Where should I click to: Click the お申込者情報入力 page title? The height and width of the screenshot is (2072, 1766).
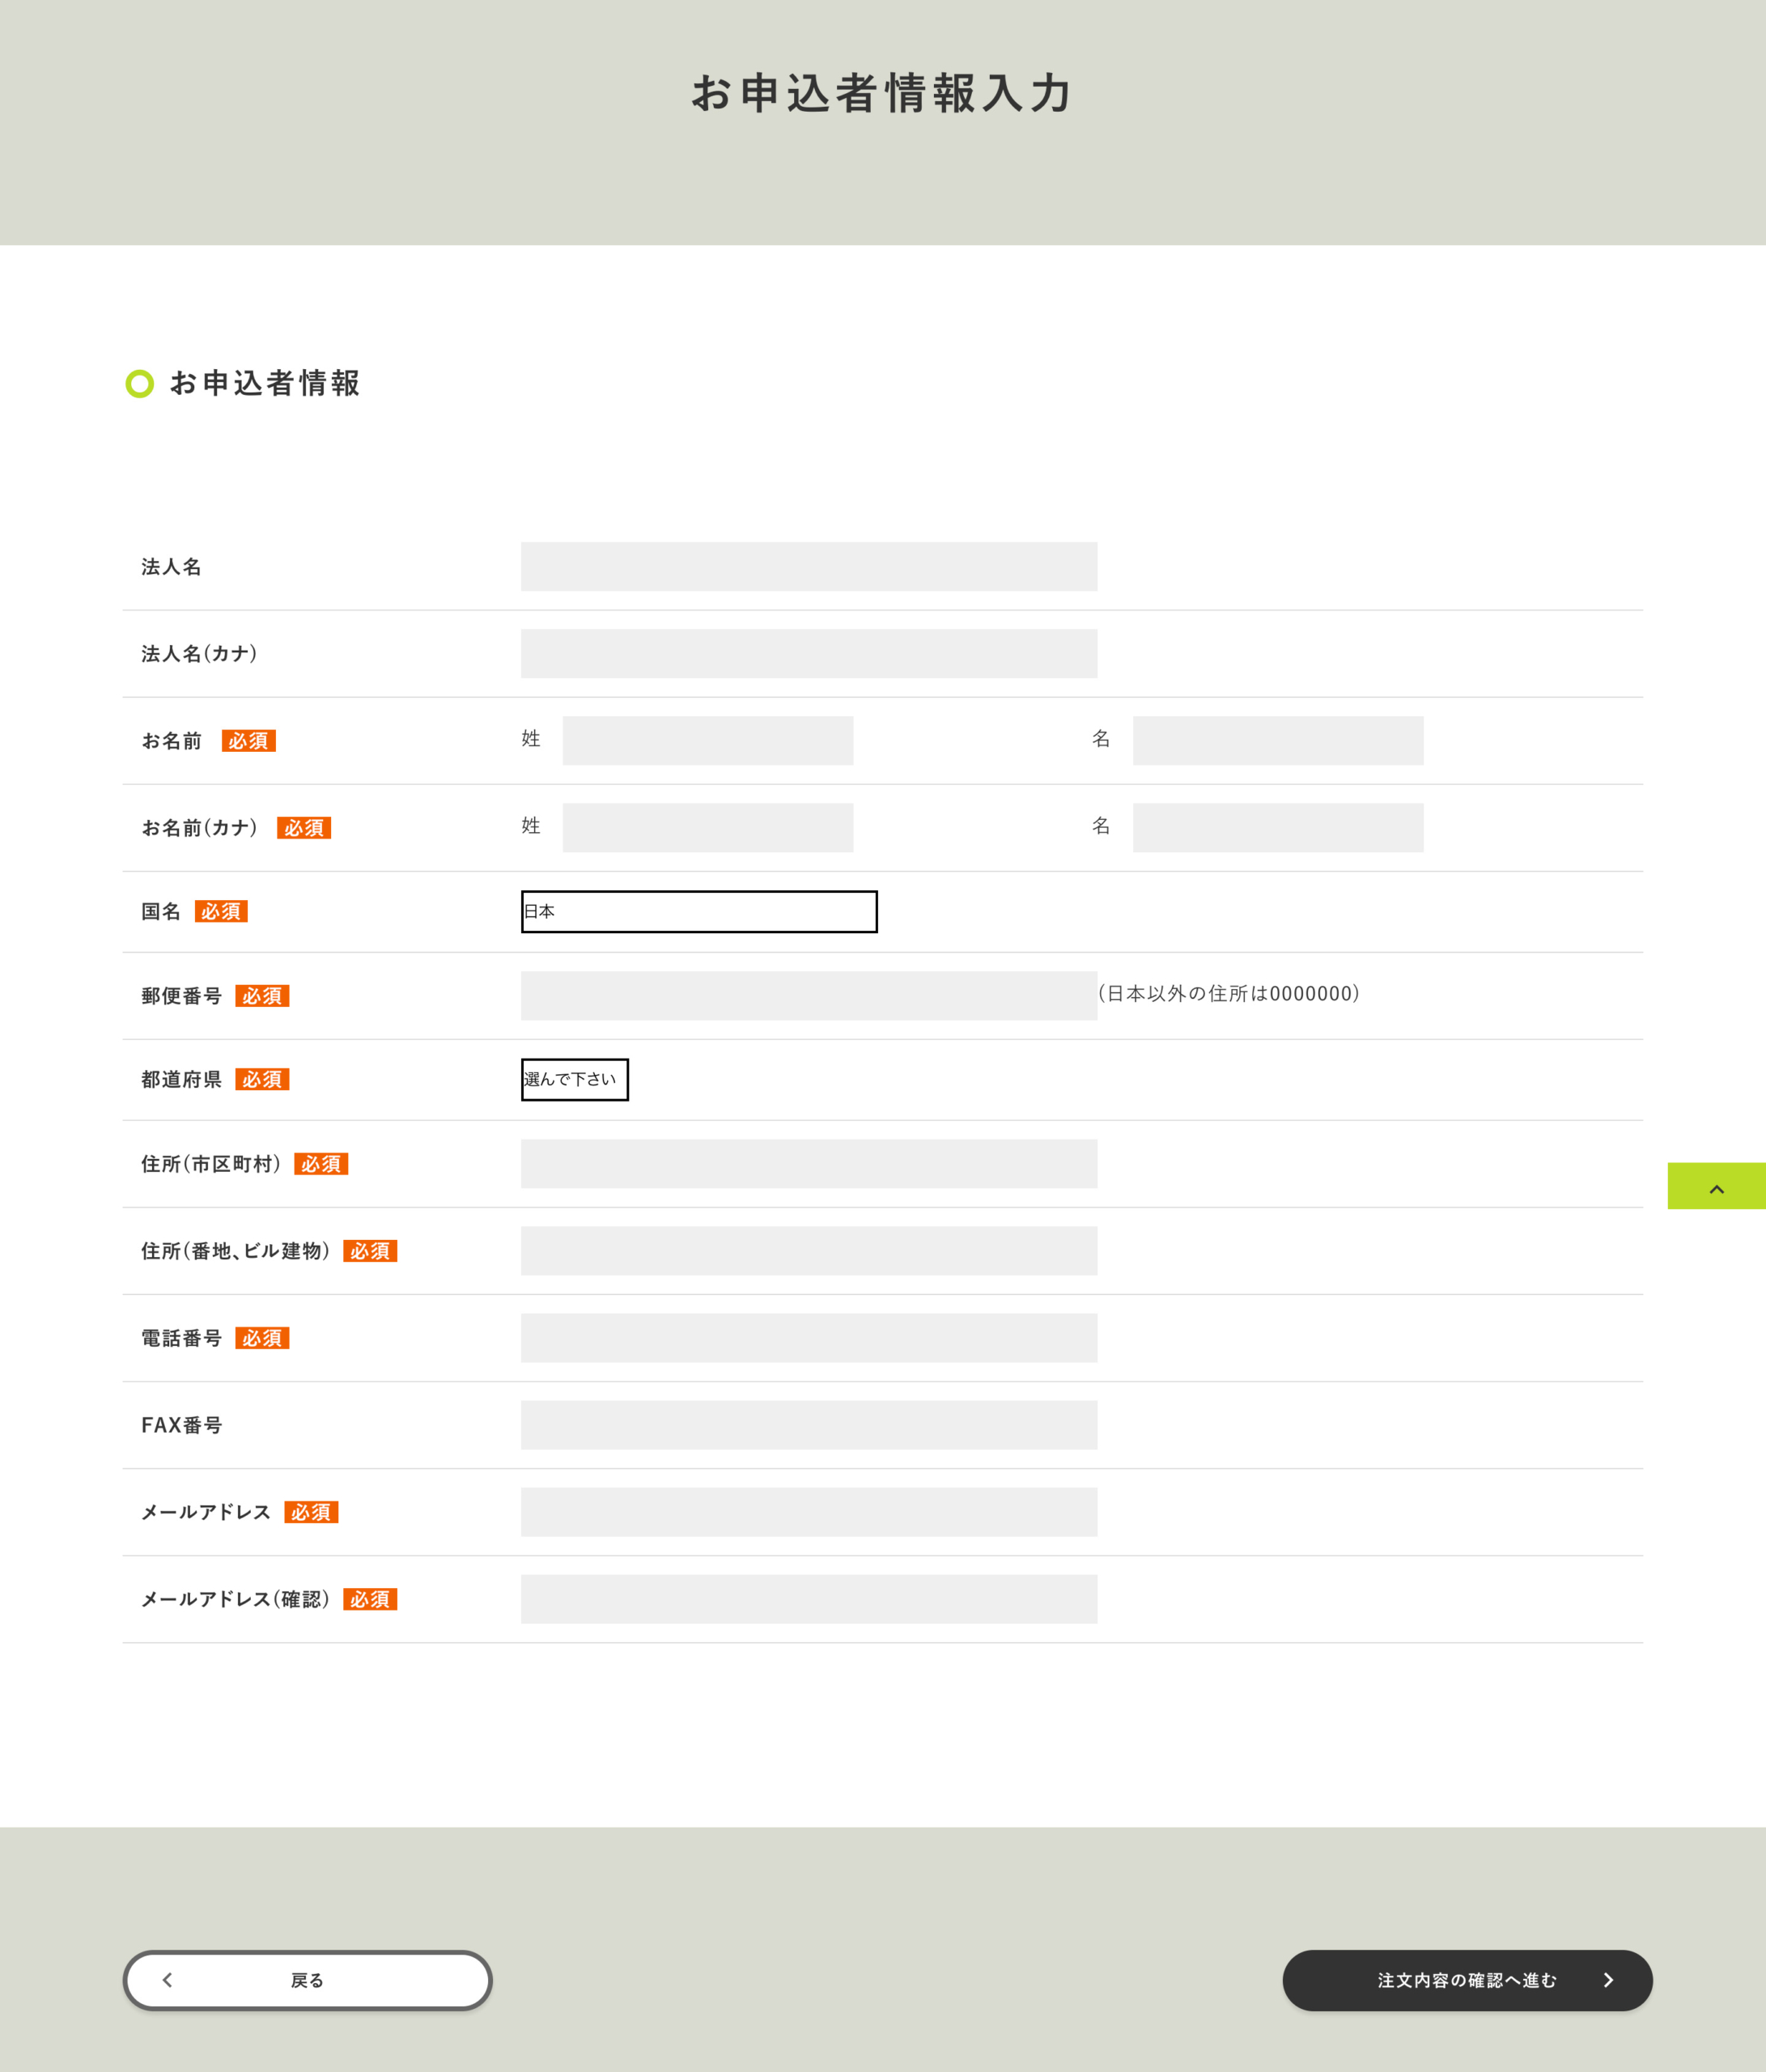coord(882,93)
